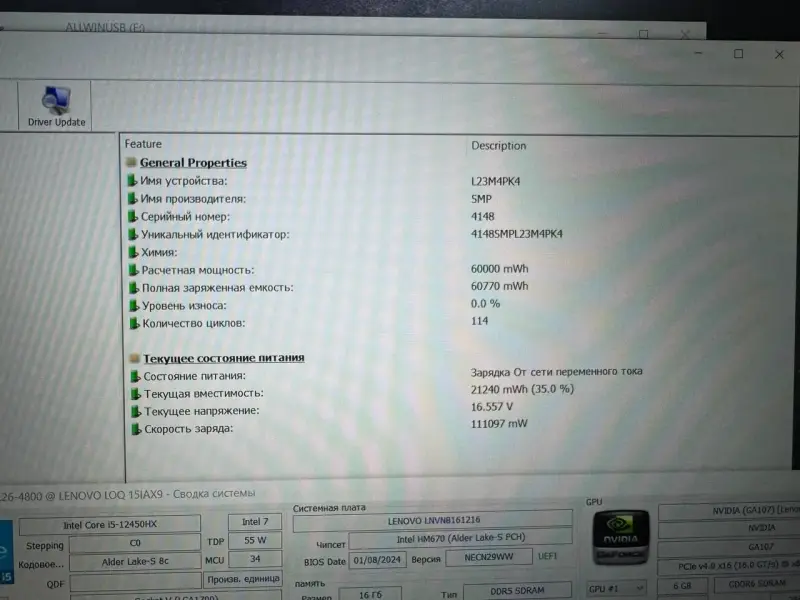Click the battery icon beside Текущее напряжение
This screenshot has width=800, height=600.
136,411
